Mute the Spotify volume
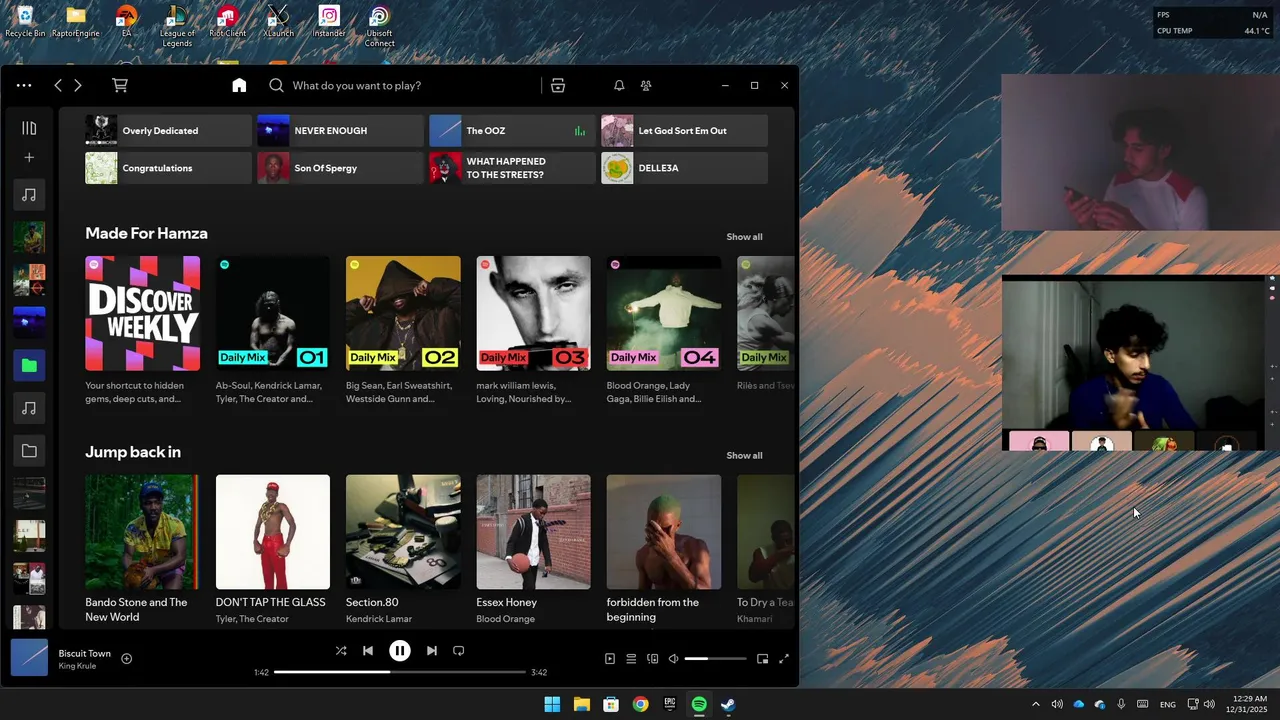This screenshot has height=720, width=1280. click(673, 659)
